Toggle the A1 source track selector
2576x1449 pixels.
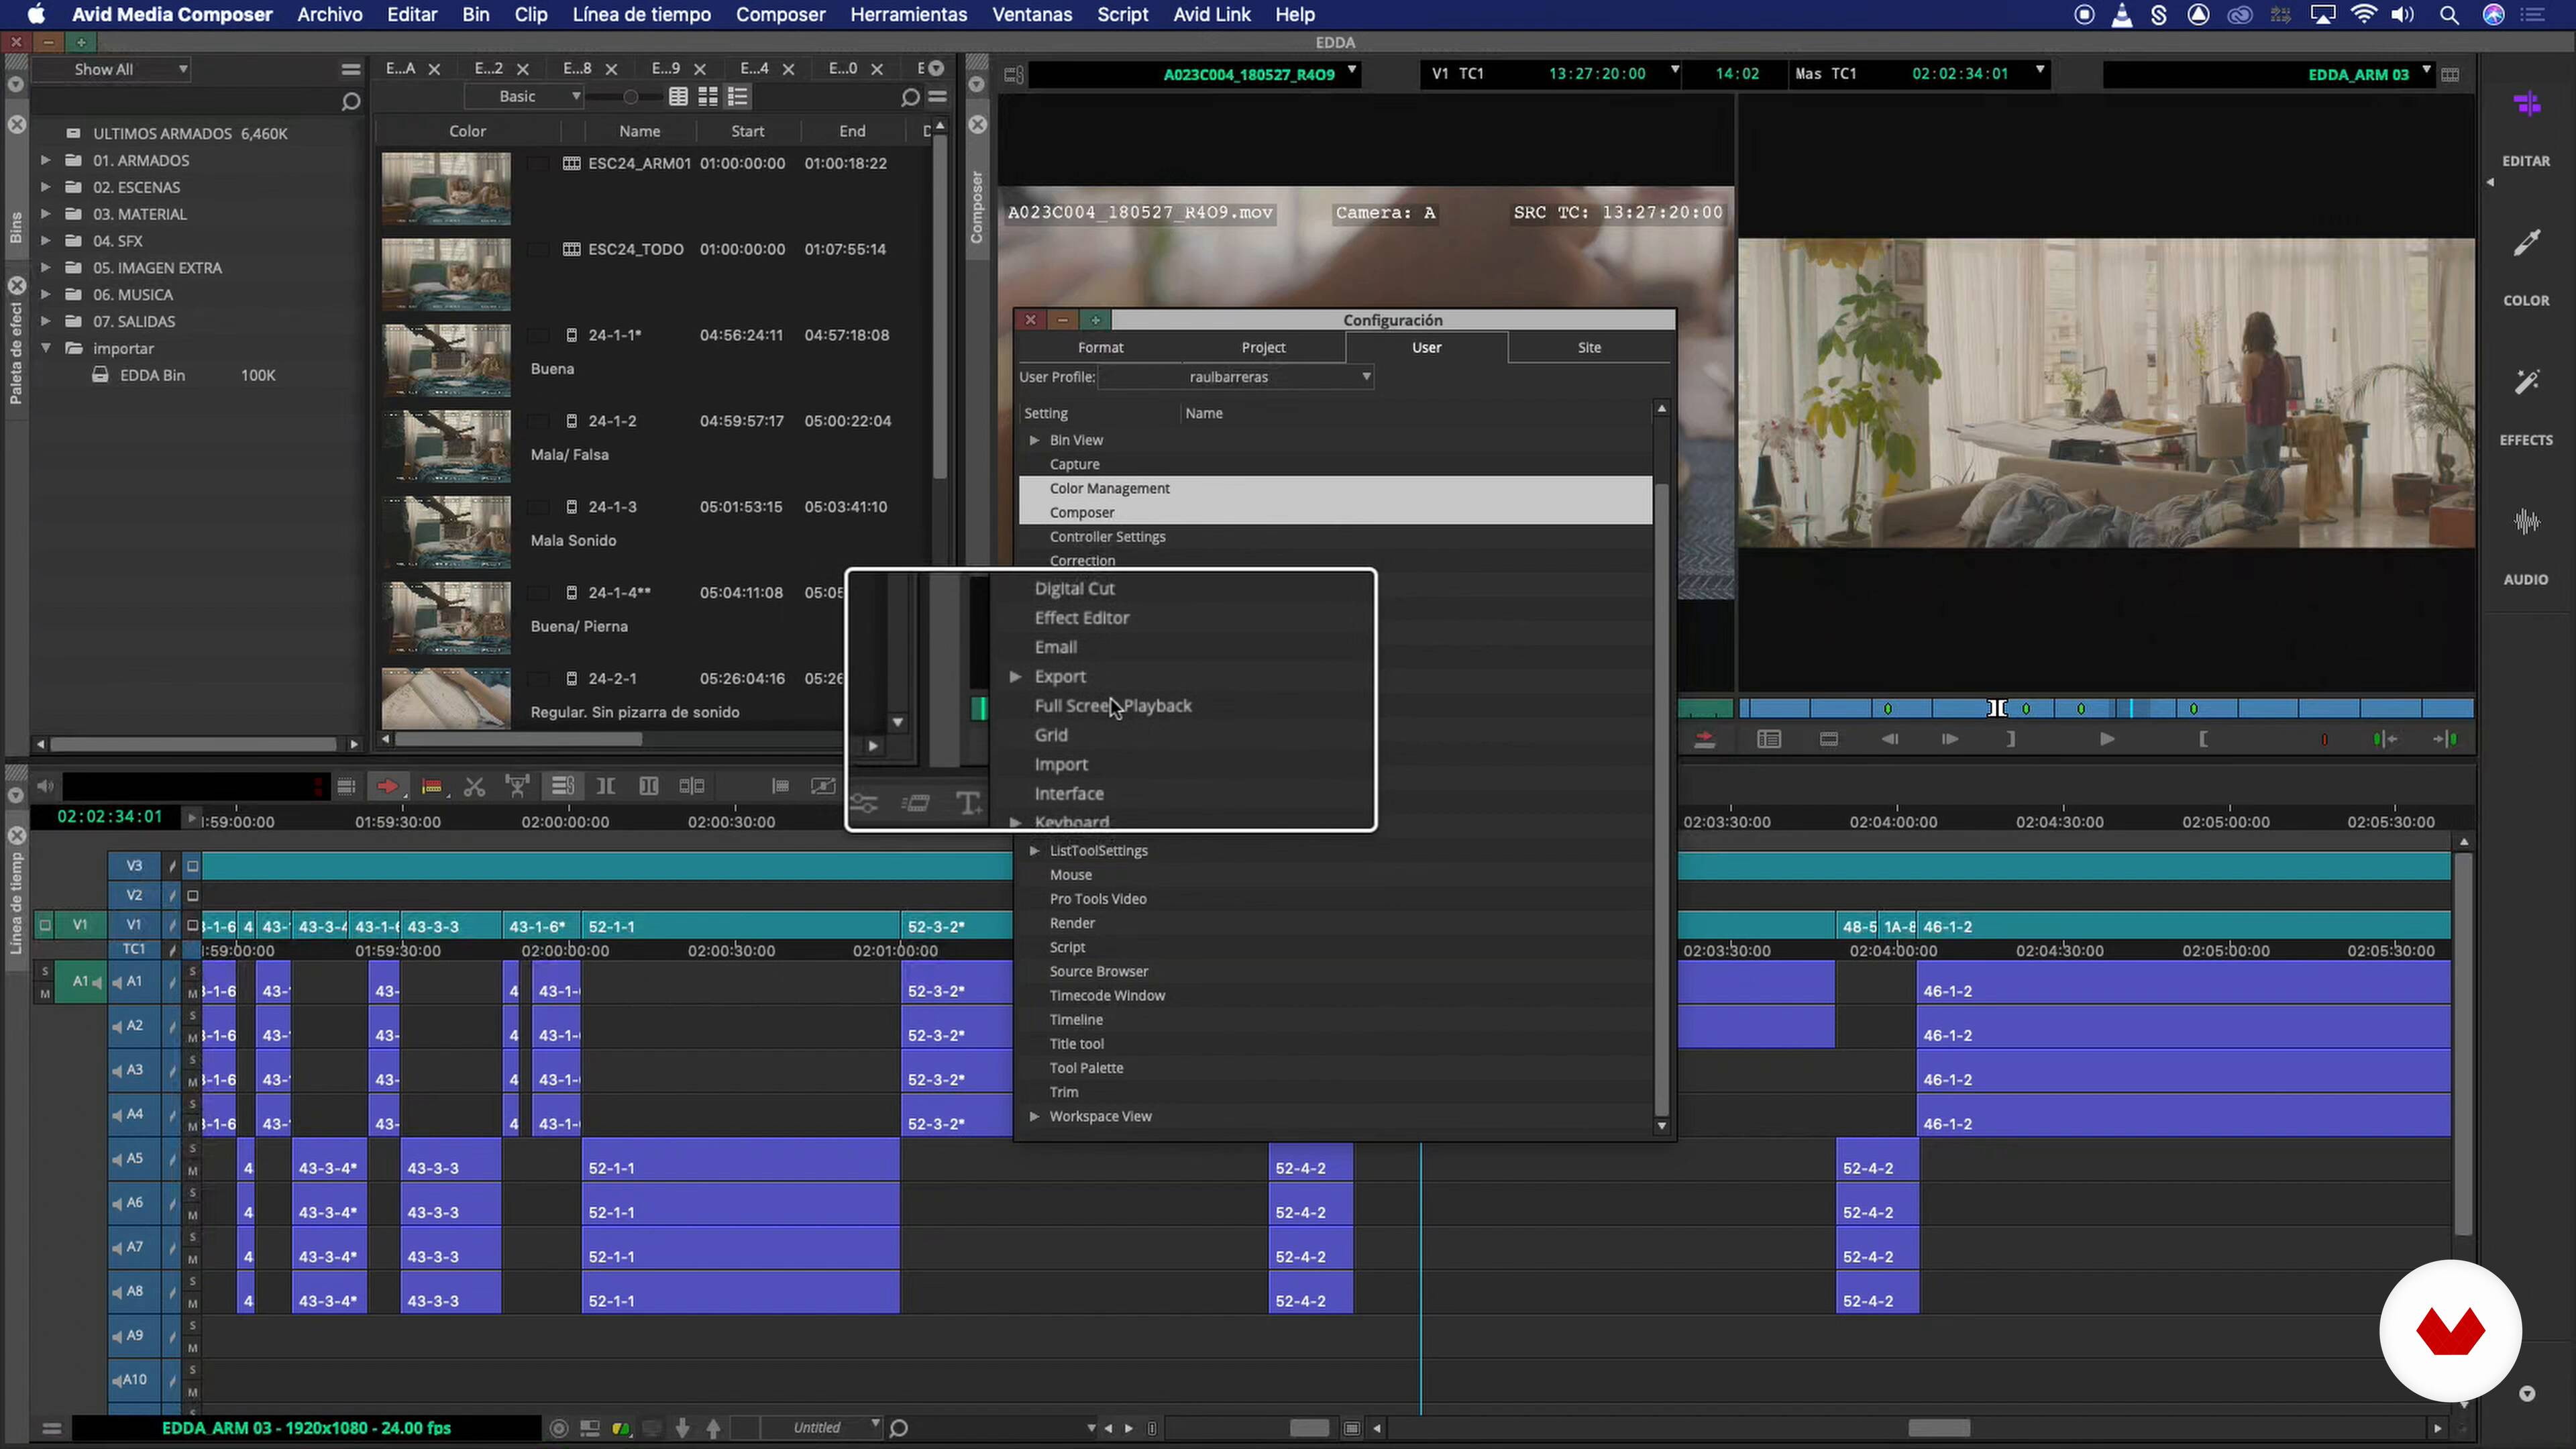[x=80, y=982]
